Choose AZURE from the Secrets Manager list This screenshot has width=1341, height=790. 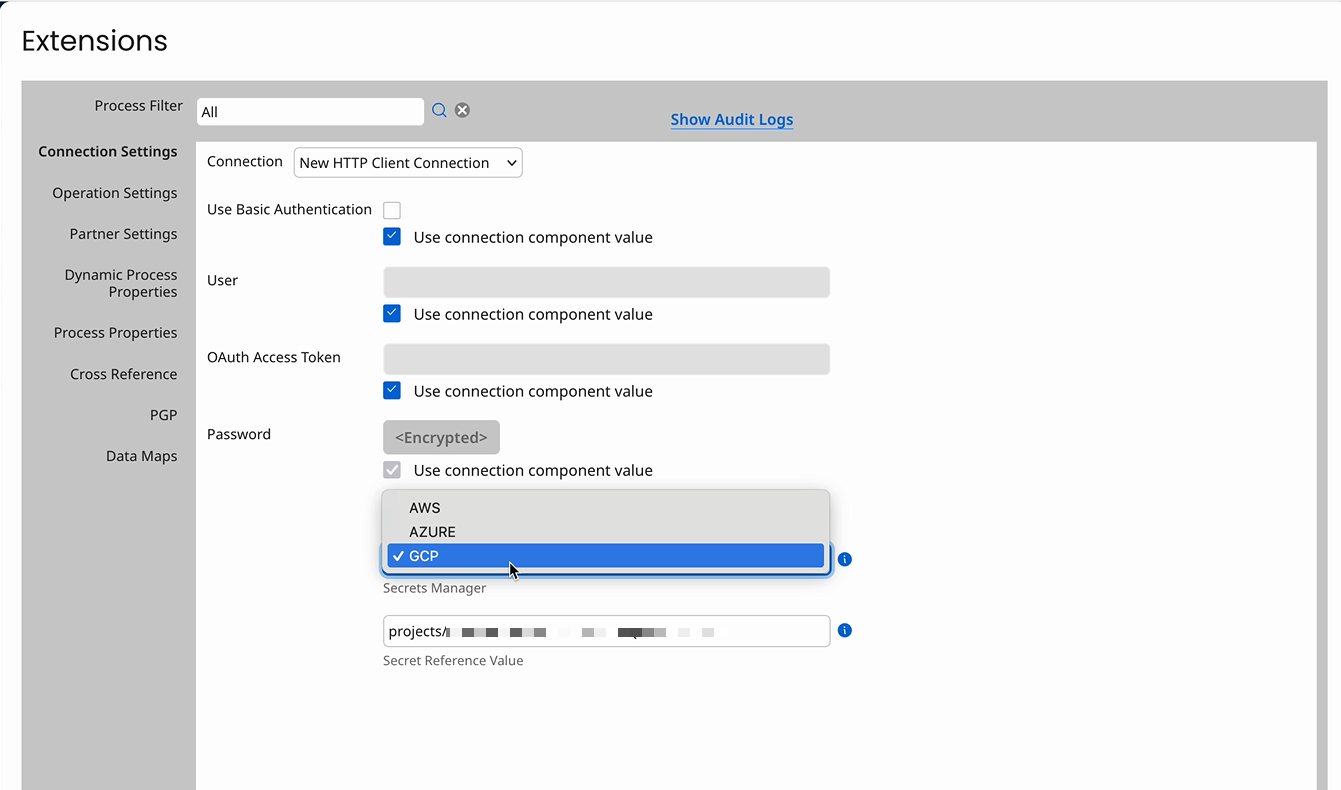(604, 531)
